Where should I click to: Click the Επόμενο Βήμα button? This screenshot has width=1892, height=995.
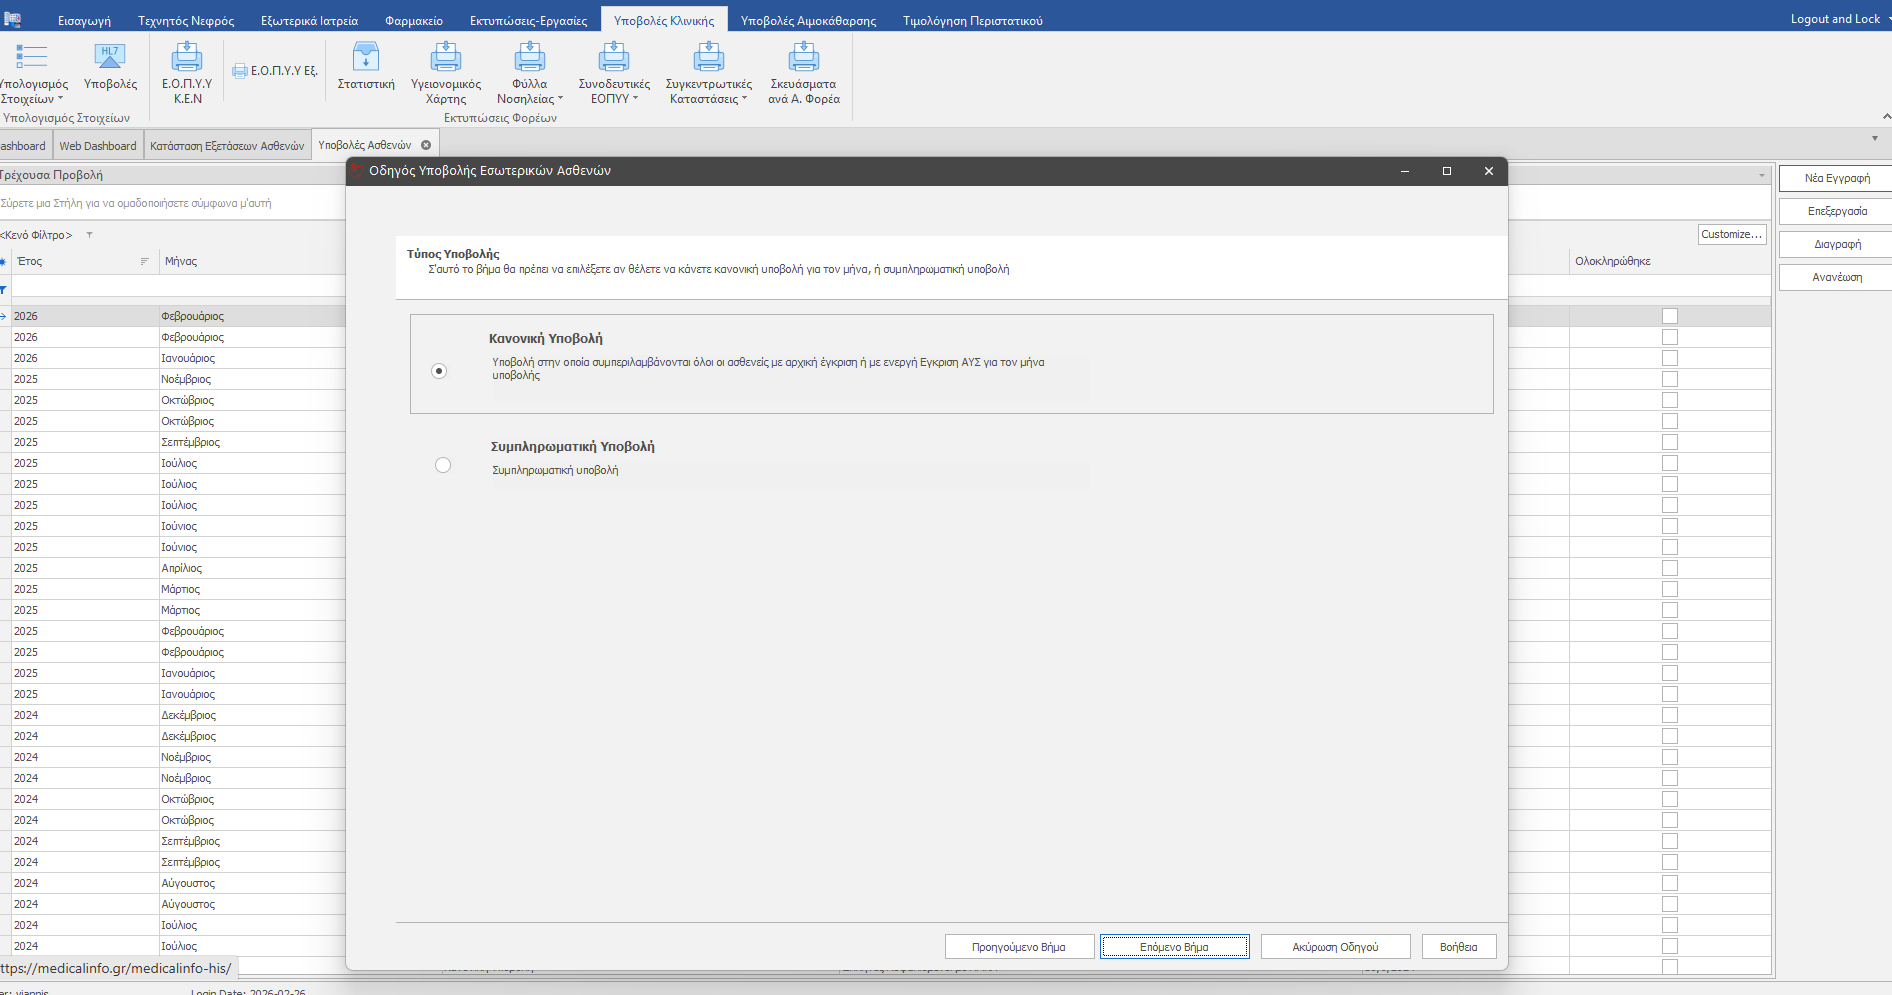1174,947
